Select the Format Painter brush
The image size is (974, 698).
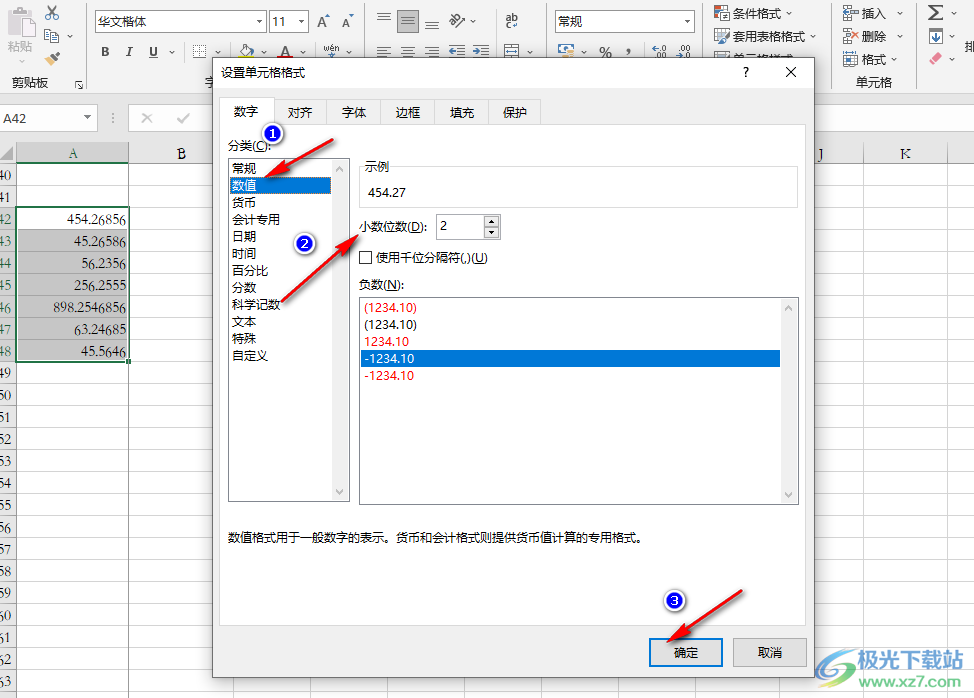[52, 59]
